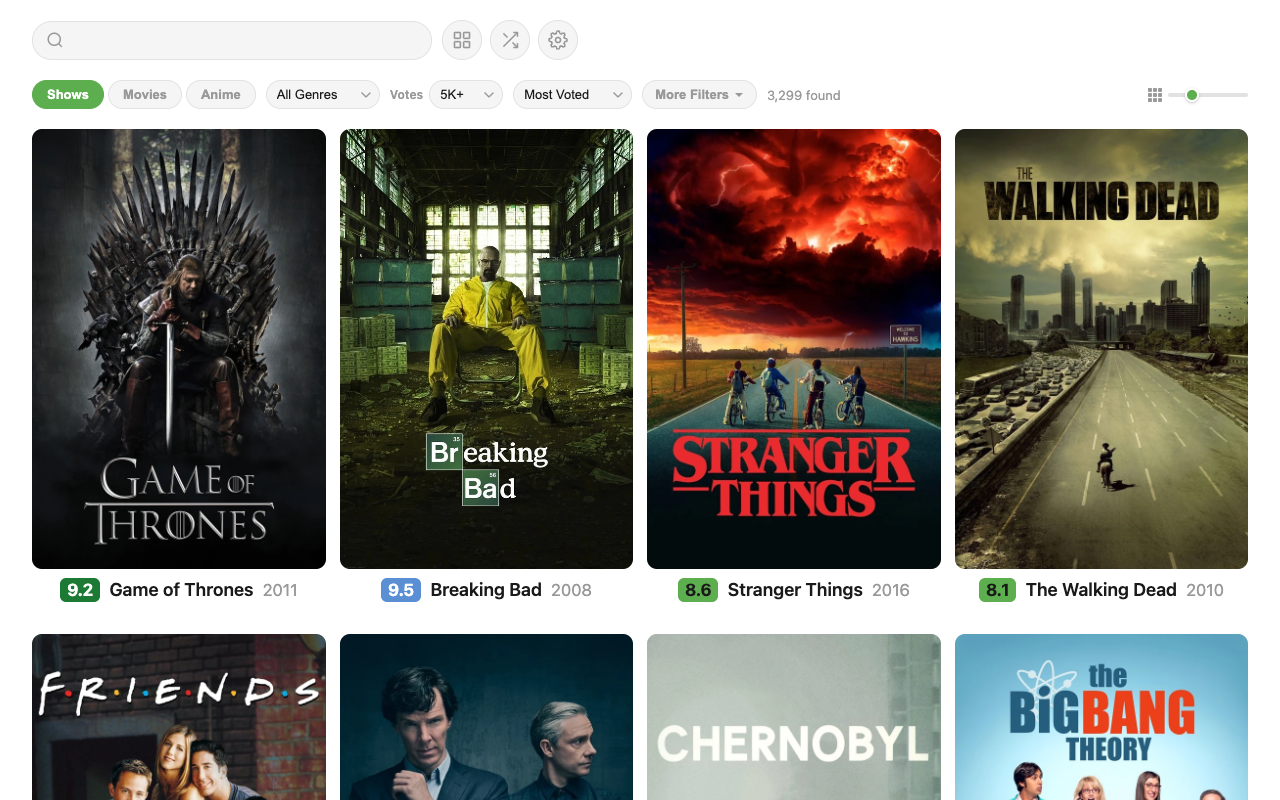Select the Game of Thrones 9.2 rating badge
This screenshot has width=1280, height=800.
80,590
